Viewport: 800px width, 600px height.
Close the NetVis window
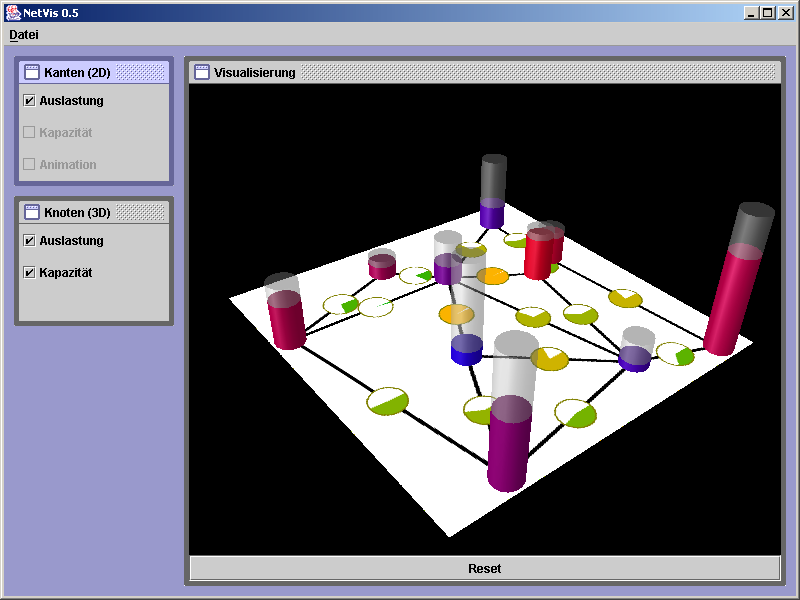786,13
